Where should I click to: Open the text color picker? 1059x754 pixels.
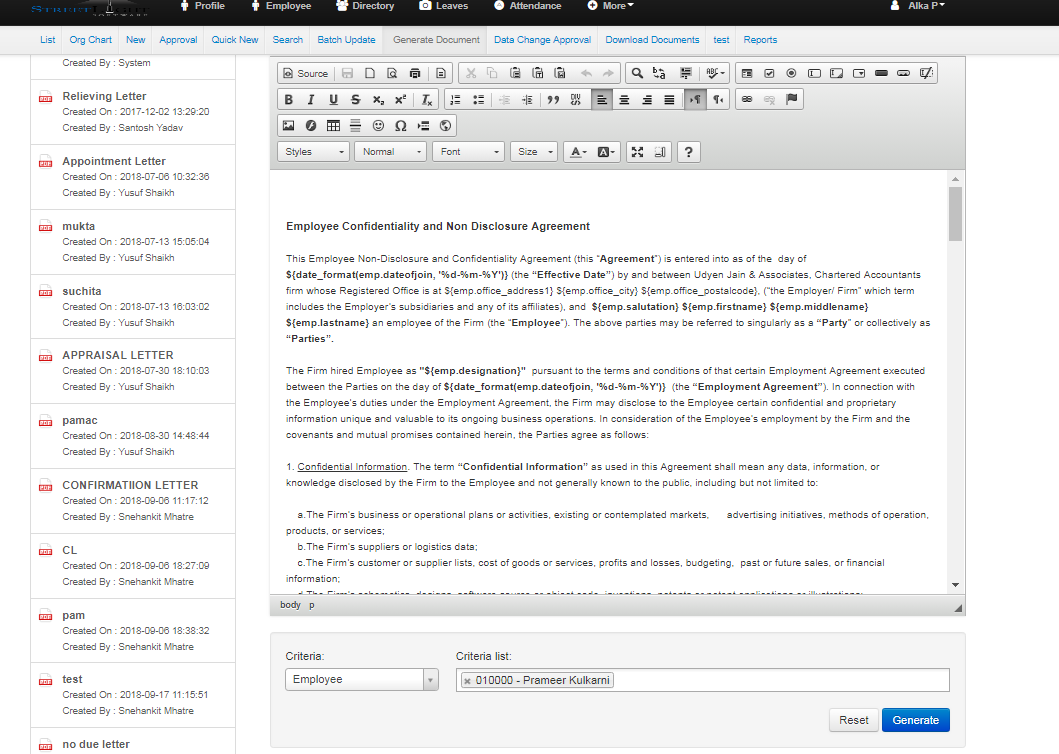coord(577,152)
